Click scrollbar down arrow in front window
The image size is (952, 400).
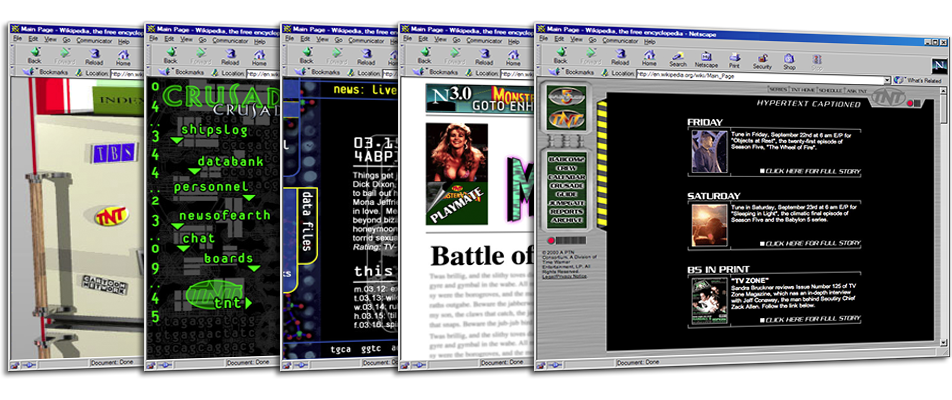coord(944,343)
